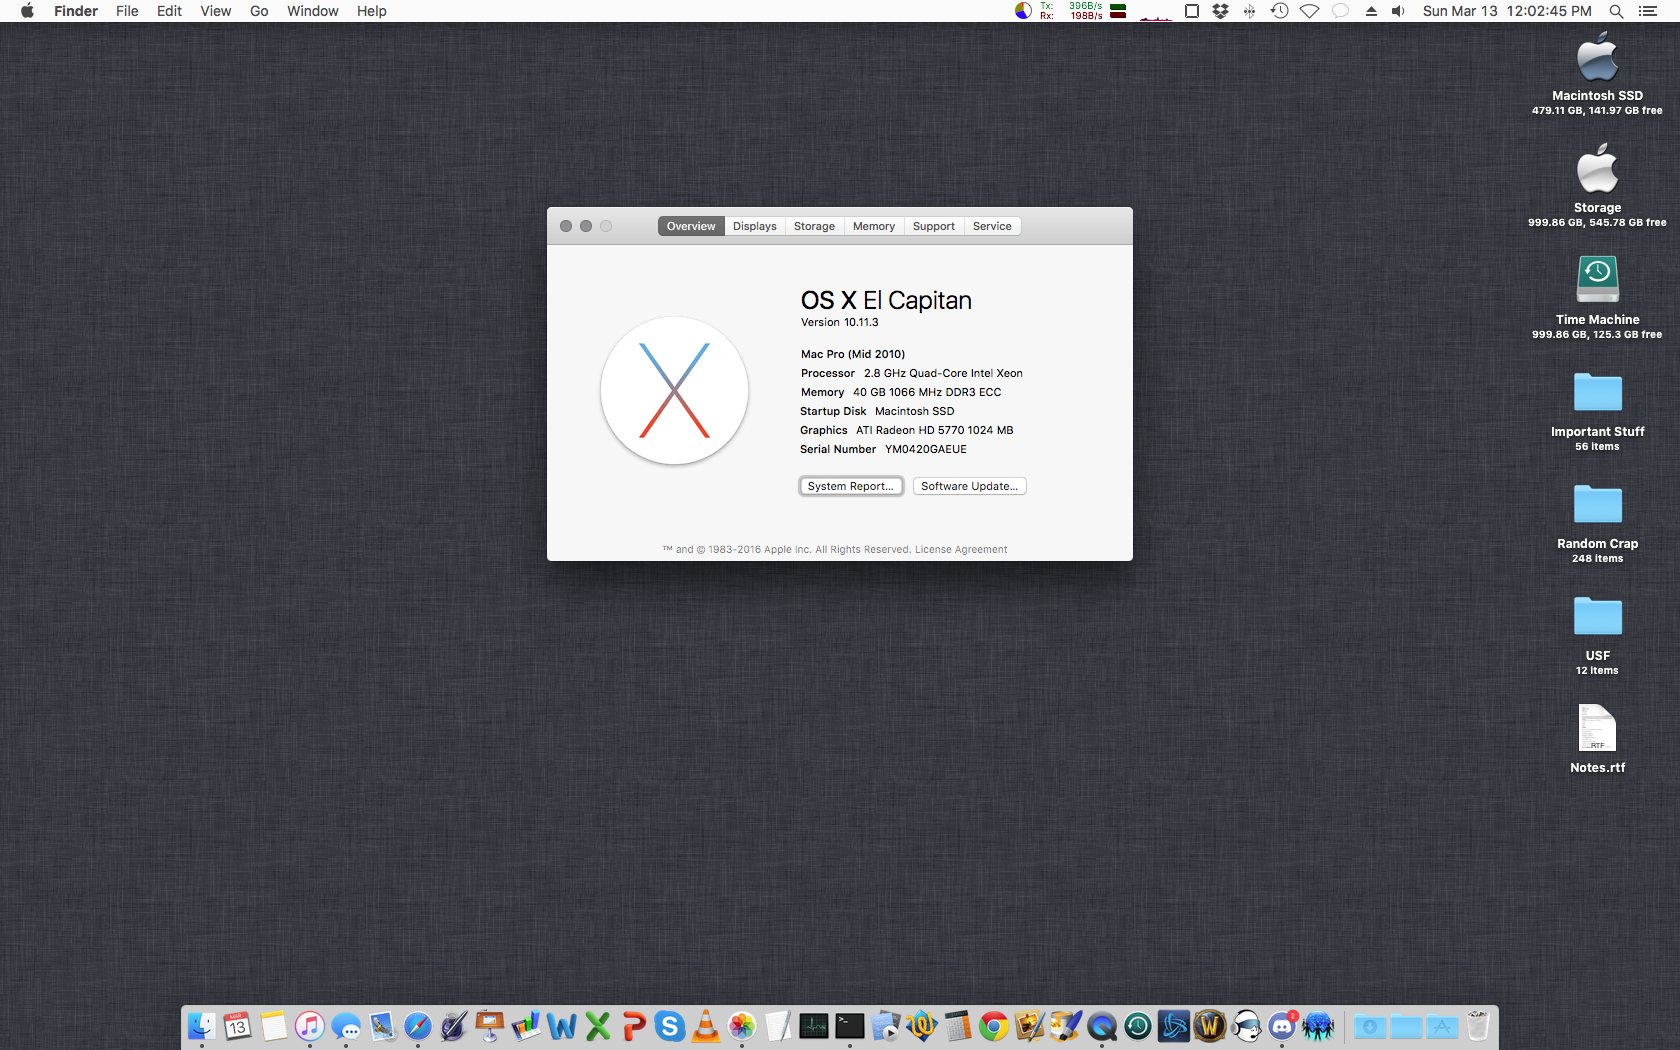The height and width of the screenshot is (1050, 1680).
Task: Launch iTunes from the Dock
Action: 310,1026
